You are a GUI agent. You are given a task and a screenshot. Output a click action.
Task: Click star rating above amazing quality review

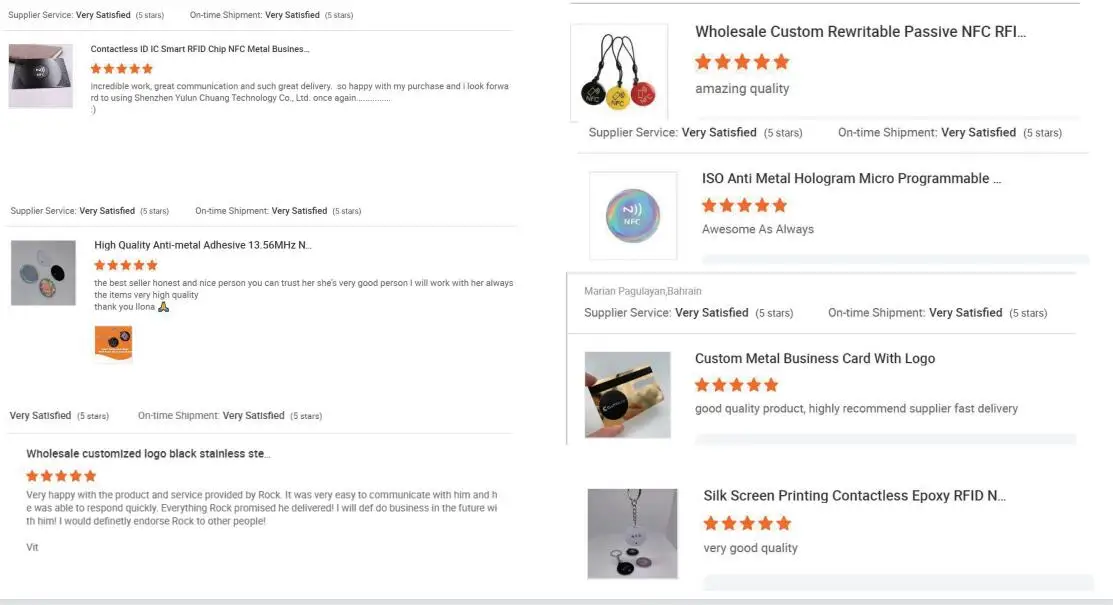(742, 62)
